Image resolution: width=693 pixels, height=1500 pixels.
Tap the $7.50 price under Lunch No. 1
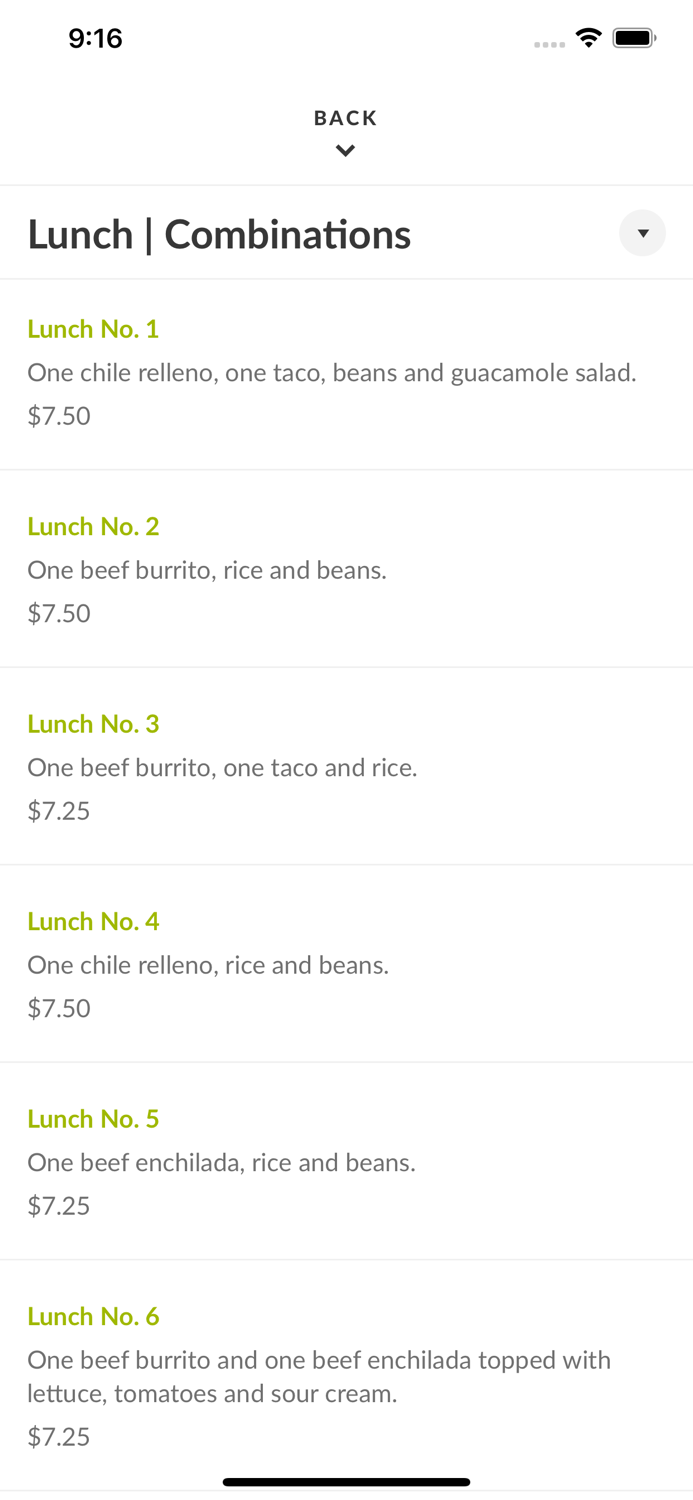[x=59, y=416]
